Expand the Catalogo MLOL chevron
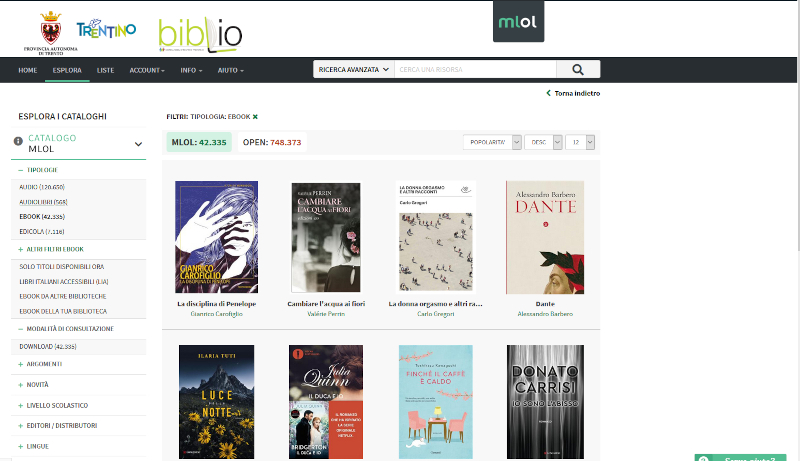 [138, 144]
